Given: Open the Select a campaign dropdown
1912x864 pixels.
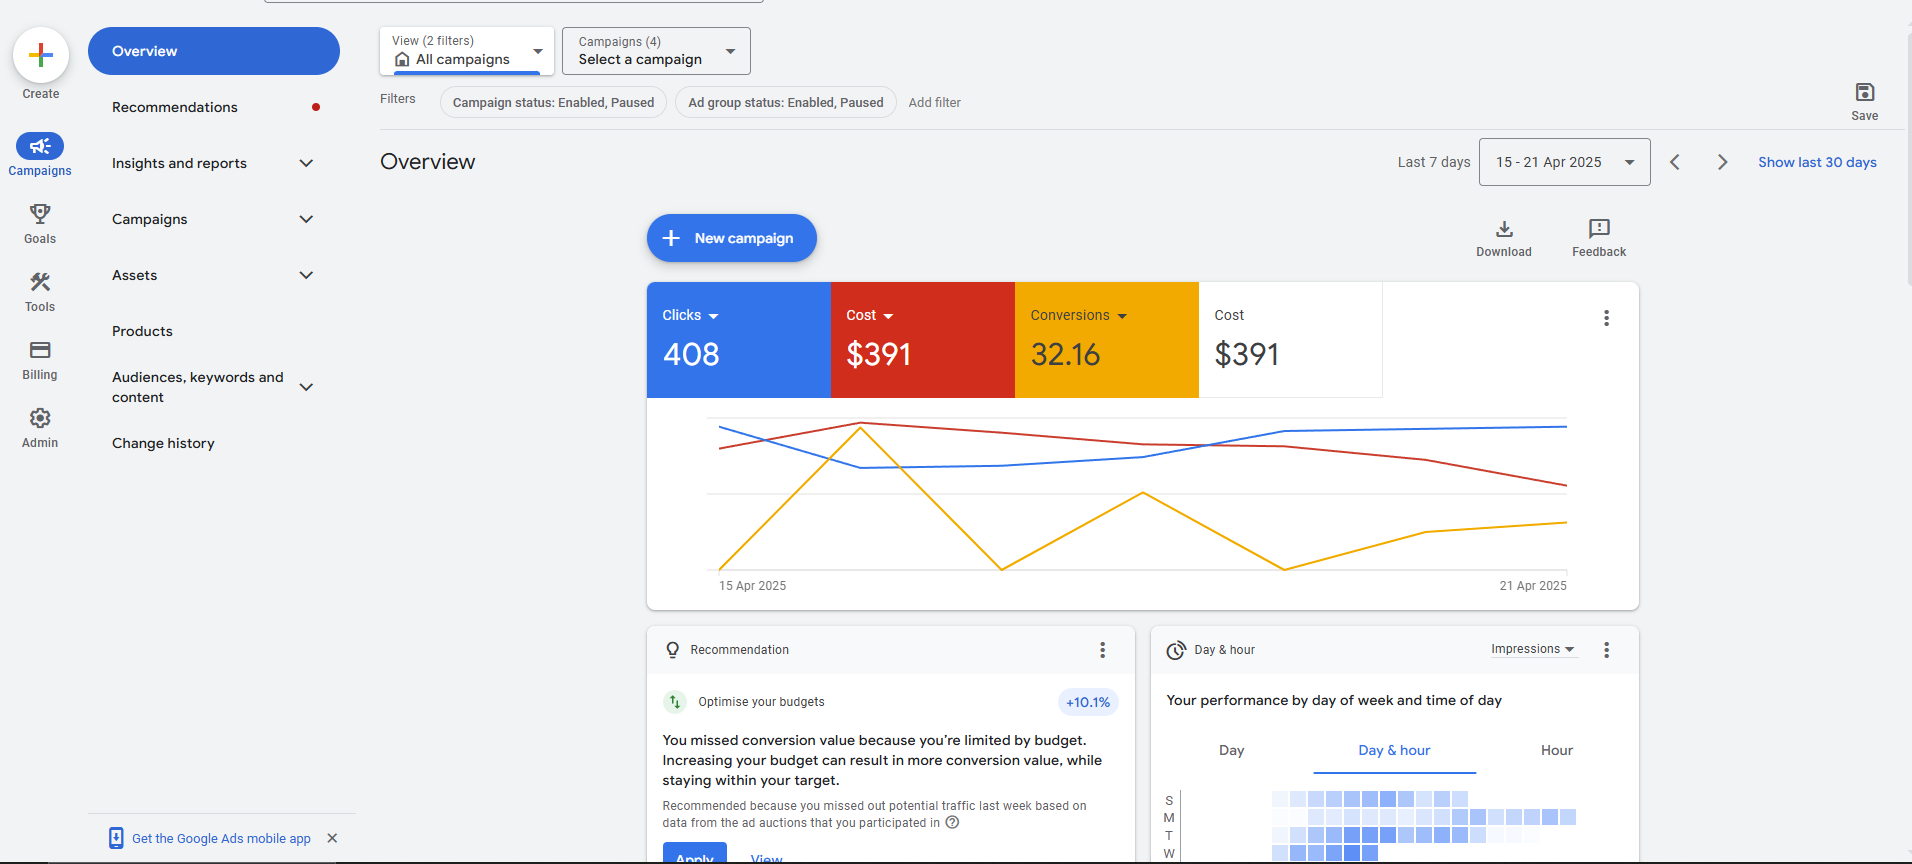Looking at the screenshot, I should click(x=656, y=51).
